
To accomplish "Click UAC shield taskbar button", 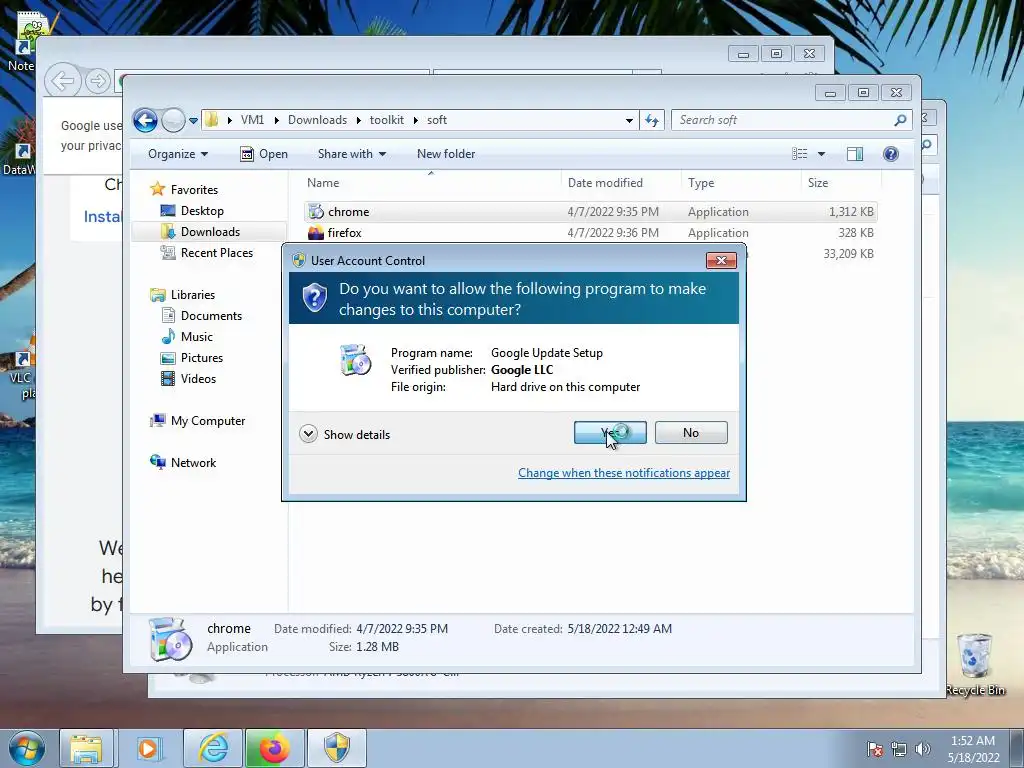I will (x=336, y=748).
